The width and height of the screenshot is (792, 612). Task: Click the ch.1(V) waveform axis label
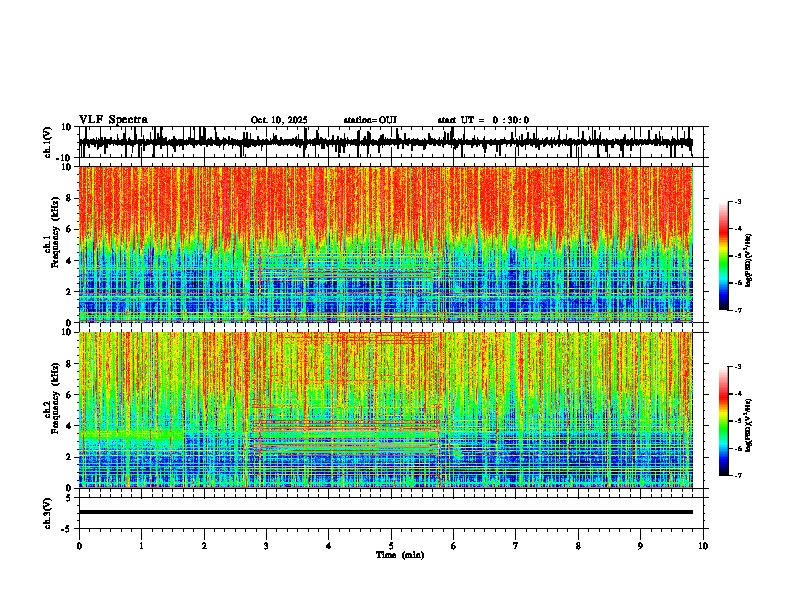pyautogui.click(x=48, y=142)
